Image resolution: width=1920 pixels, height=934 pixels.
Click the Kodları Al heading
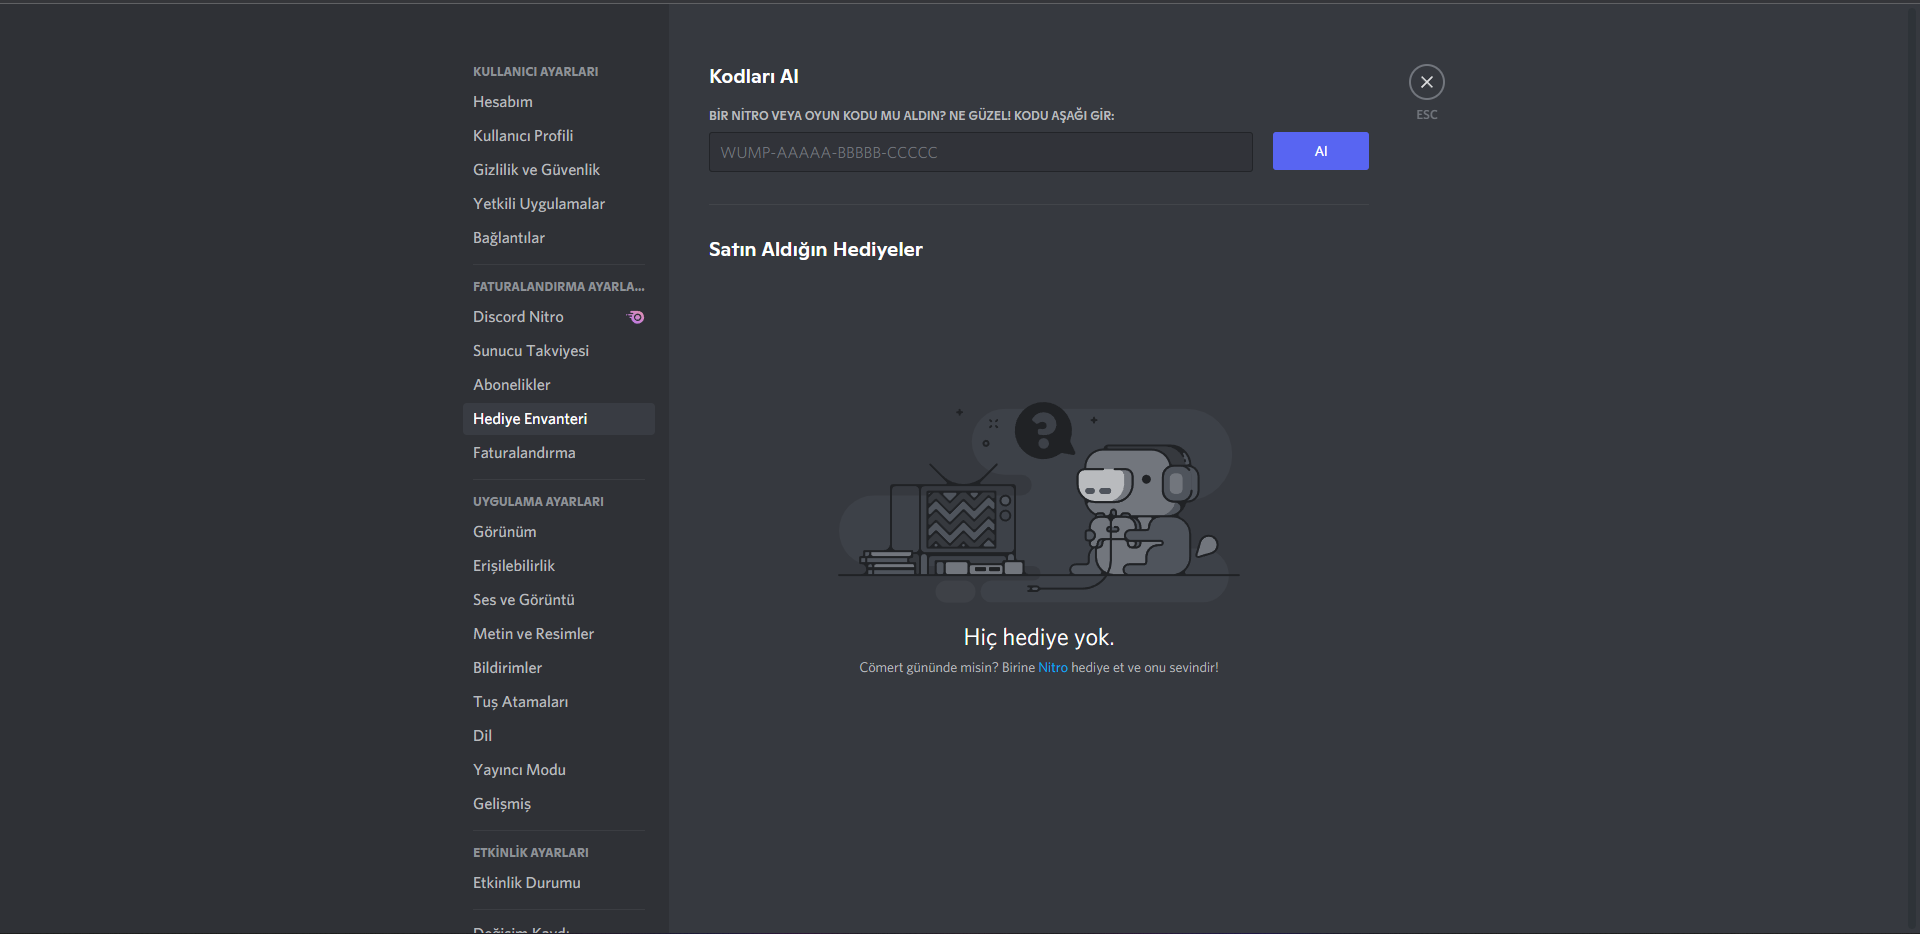click(754, 77)
